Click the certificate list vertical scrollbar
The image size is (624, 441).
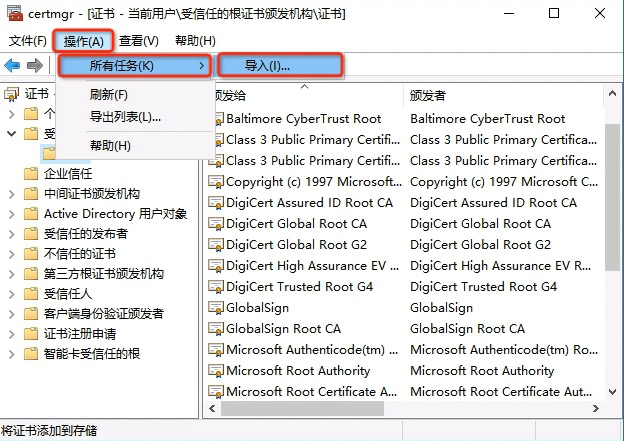(612, 200)
